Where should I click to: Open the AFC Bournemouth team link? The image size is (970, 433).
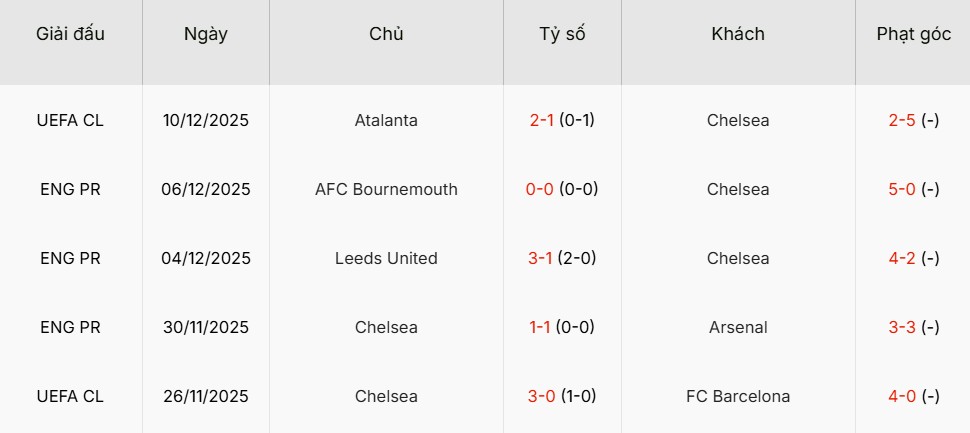386,189
